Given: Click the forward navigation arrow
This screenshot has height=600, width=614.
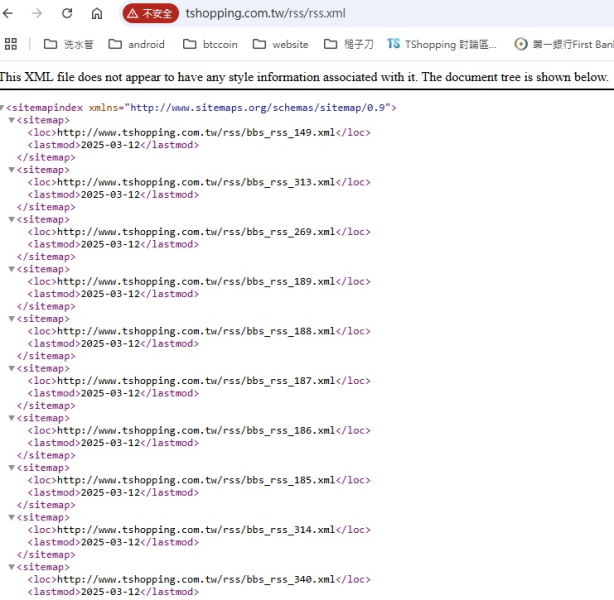Looking at the screenshot, I should coord(38,14).
